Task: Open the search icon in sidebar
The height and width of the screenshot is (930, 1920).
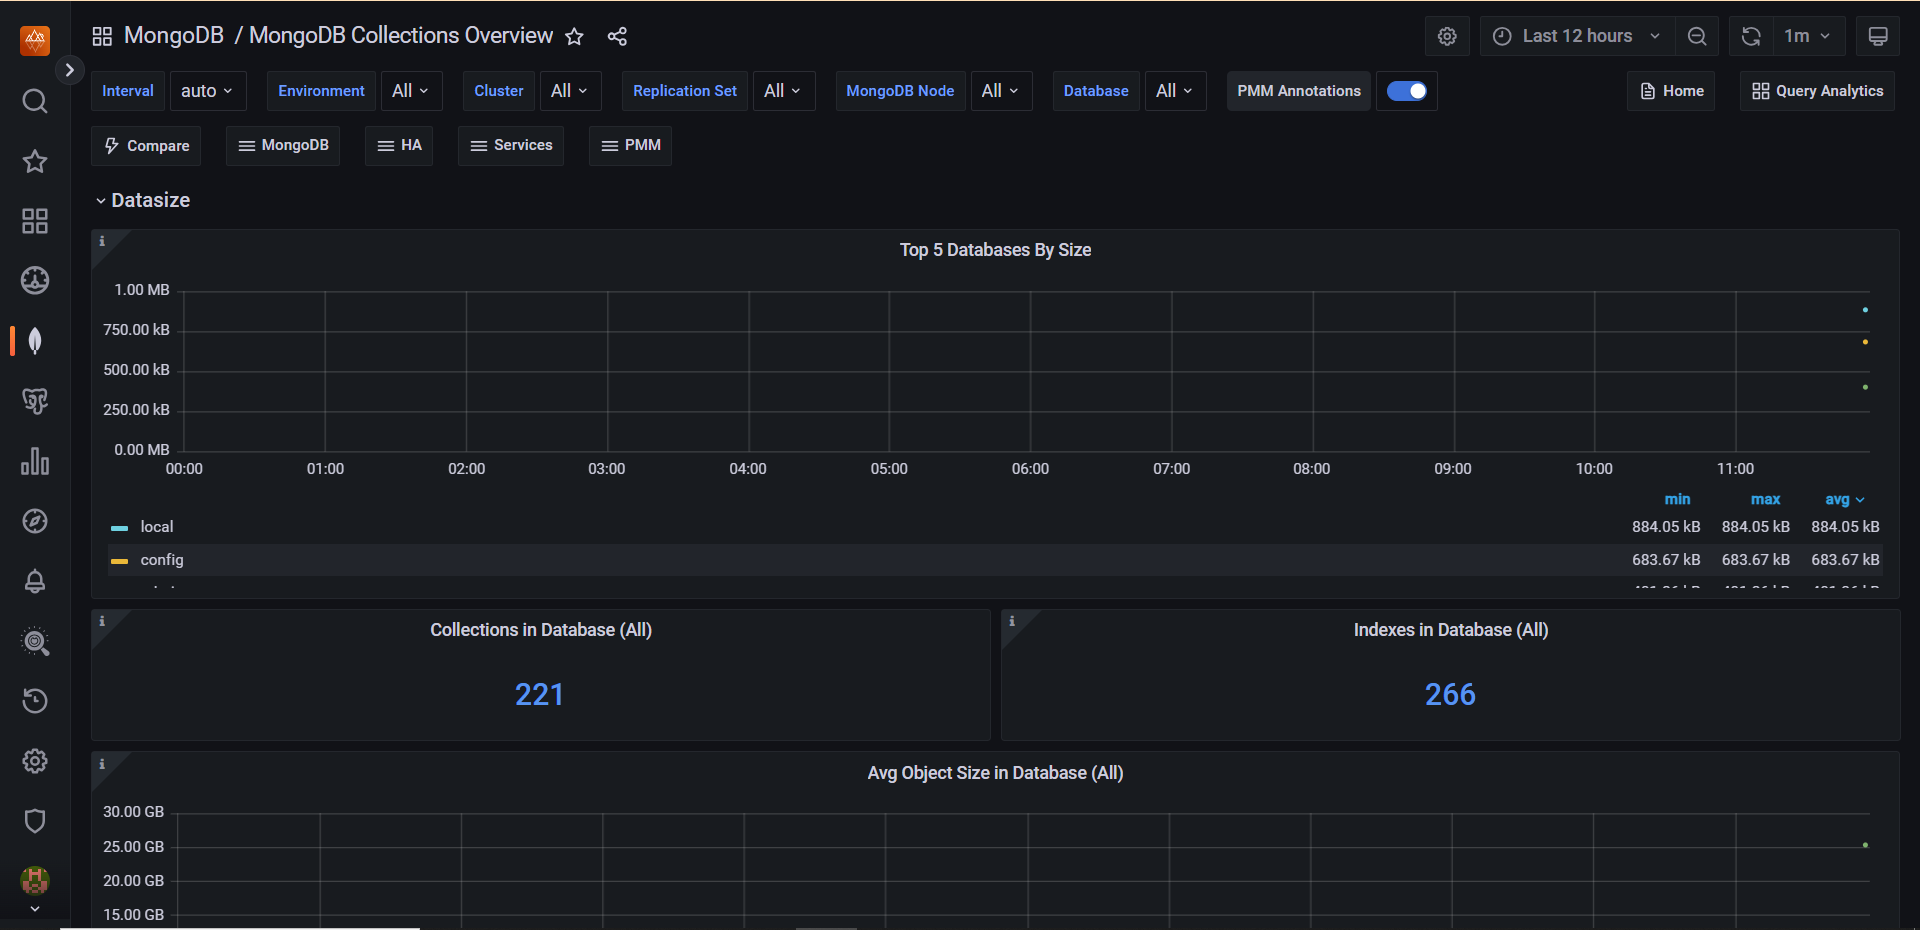Action: pyautogui.click(x=35, y=101)
